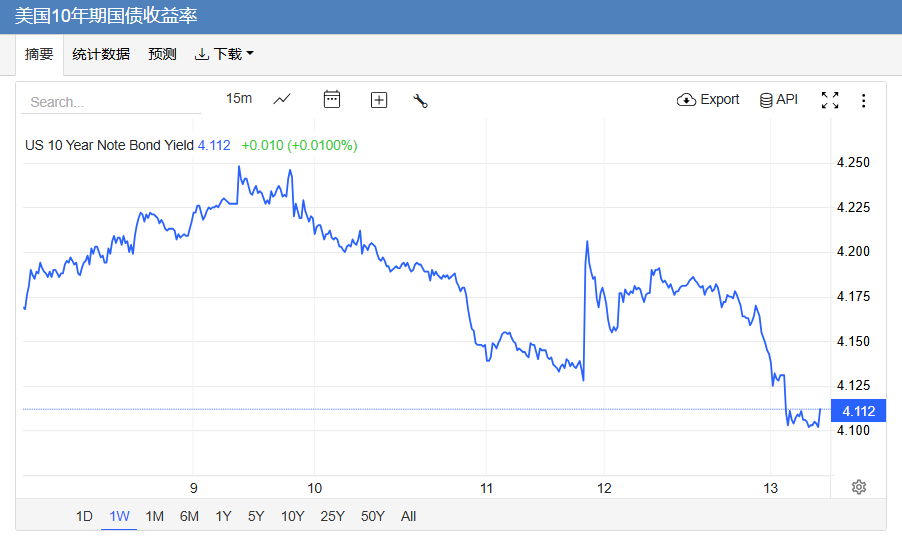Screen dimensions: 902x545
Task: Select the 1M time range
Action: click(x=155, y=516)
